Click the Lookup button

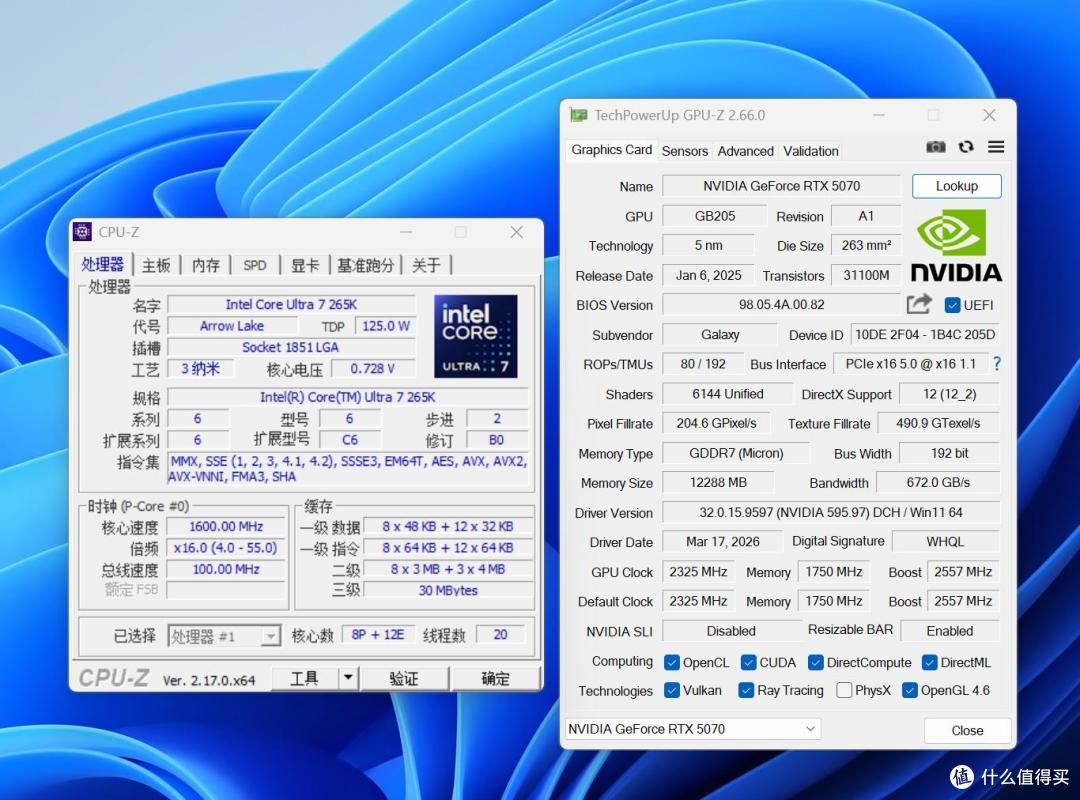pos(957,186)
